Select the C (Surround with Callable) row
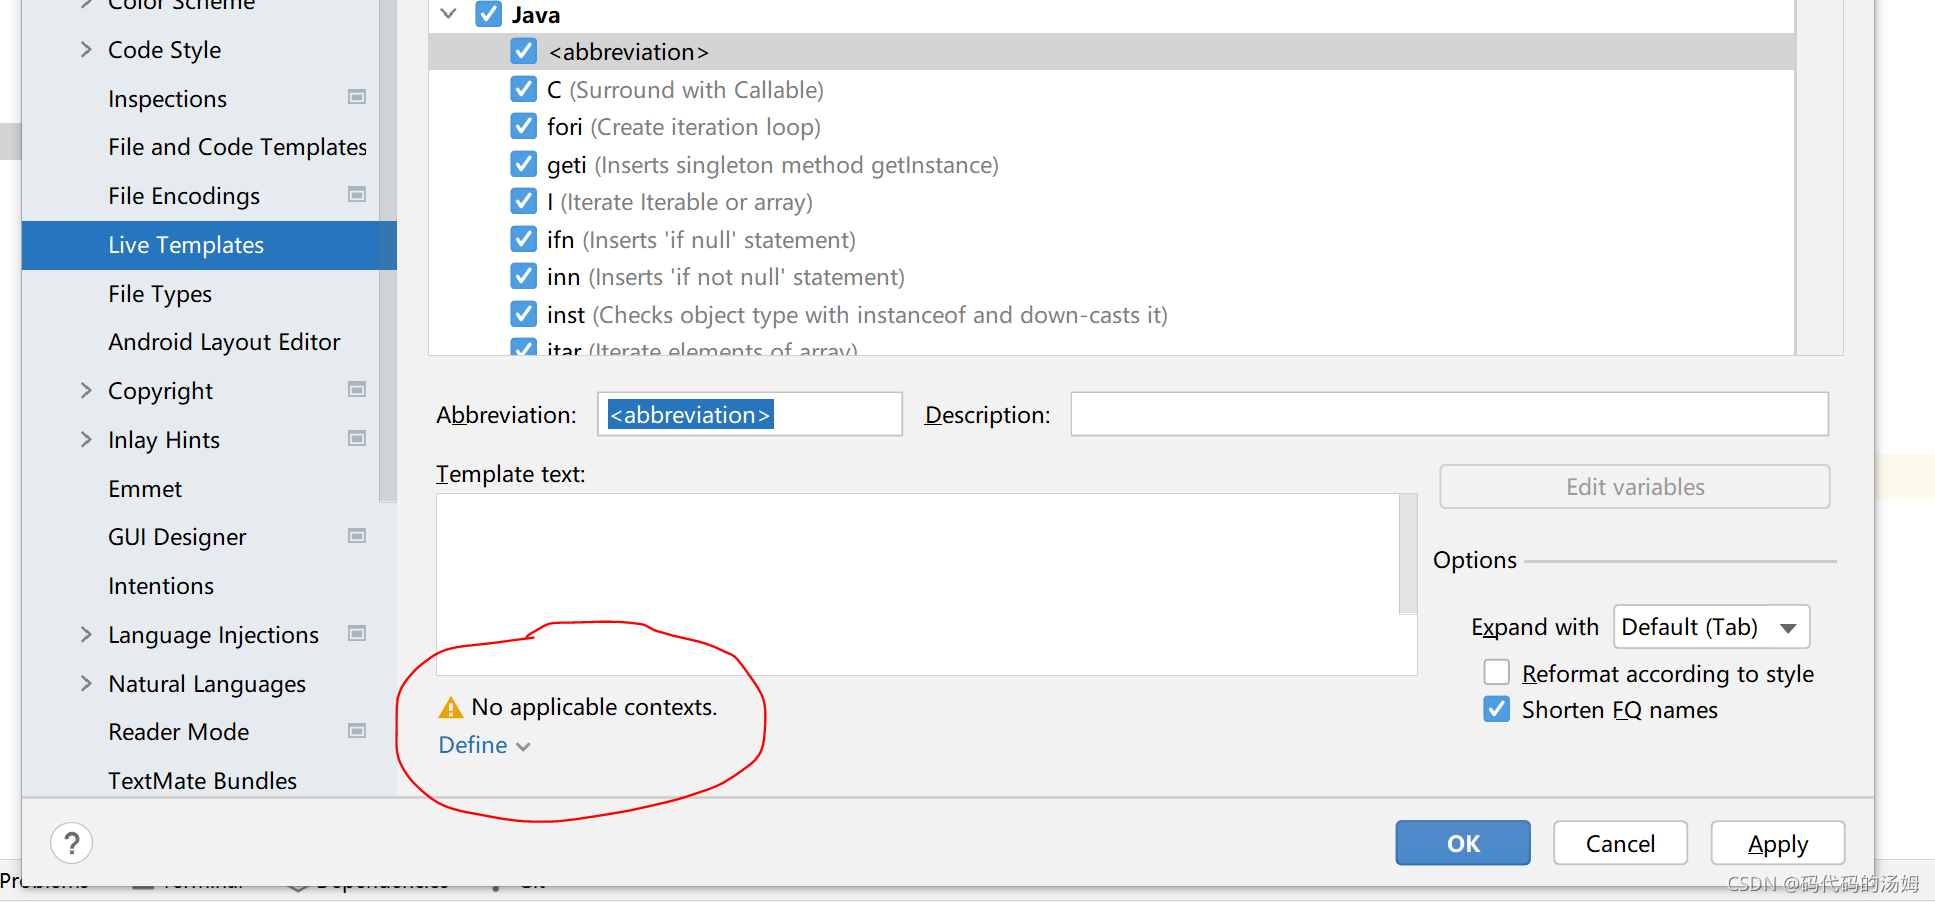Image resolution: width=1935 pixels, height=902 pixels. coord(1112,90)
